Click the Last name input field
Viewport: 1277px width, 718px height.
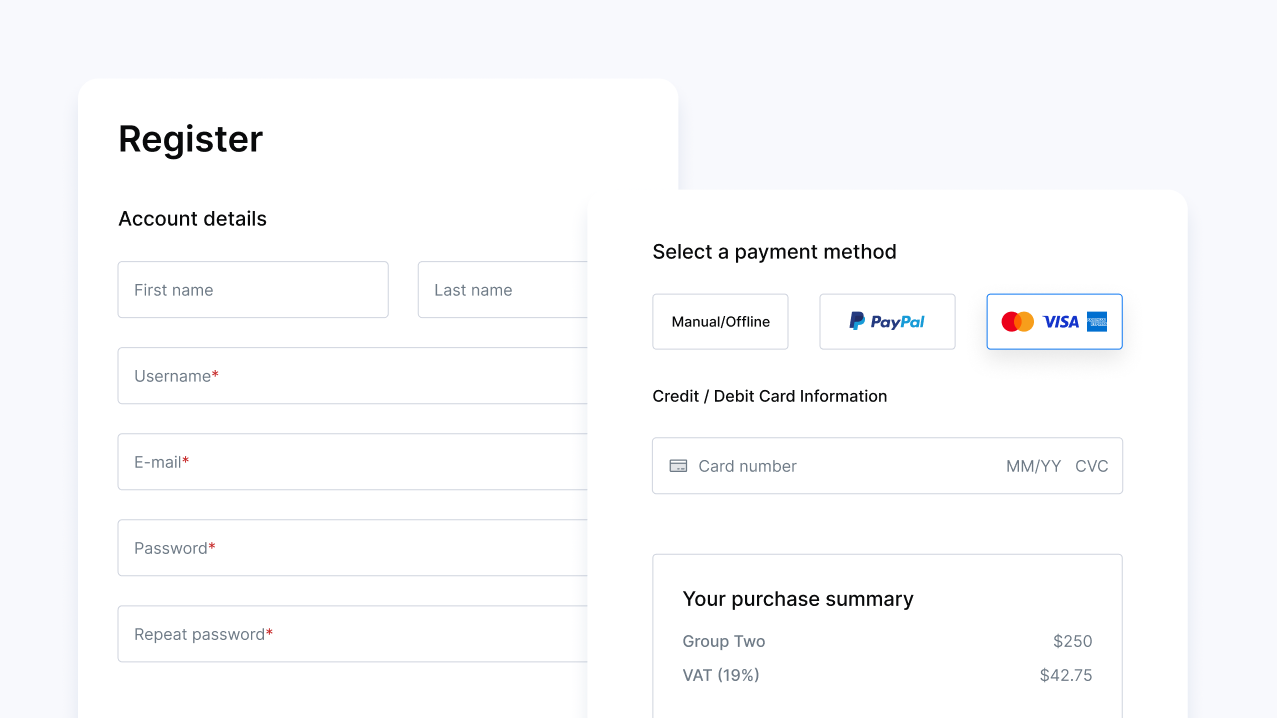point(503,290)
